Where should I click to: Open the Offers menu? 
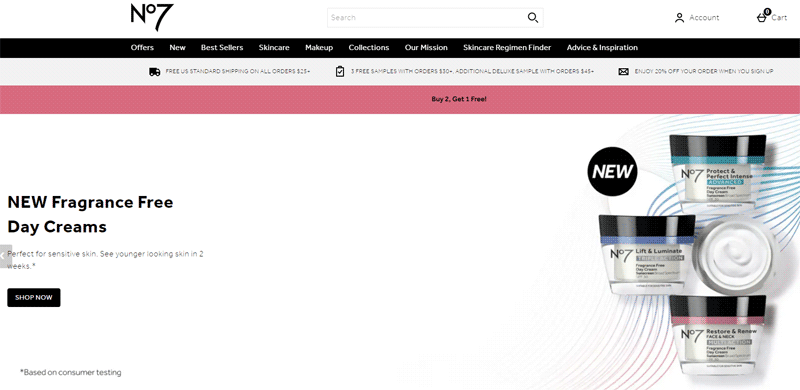142,47
